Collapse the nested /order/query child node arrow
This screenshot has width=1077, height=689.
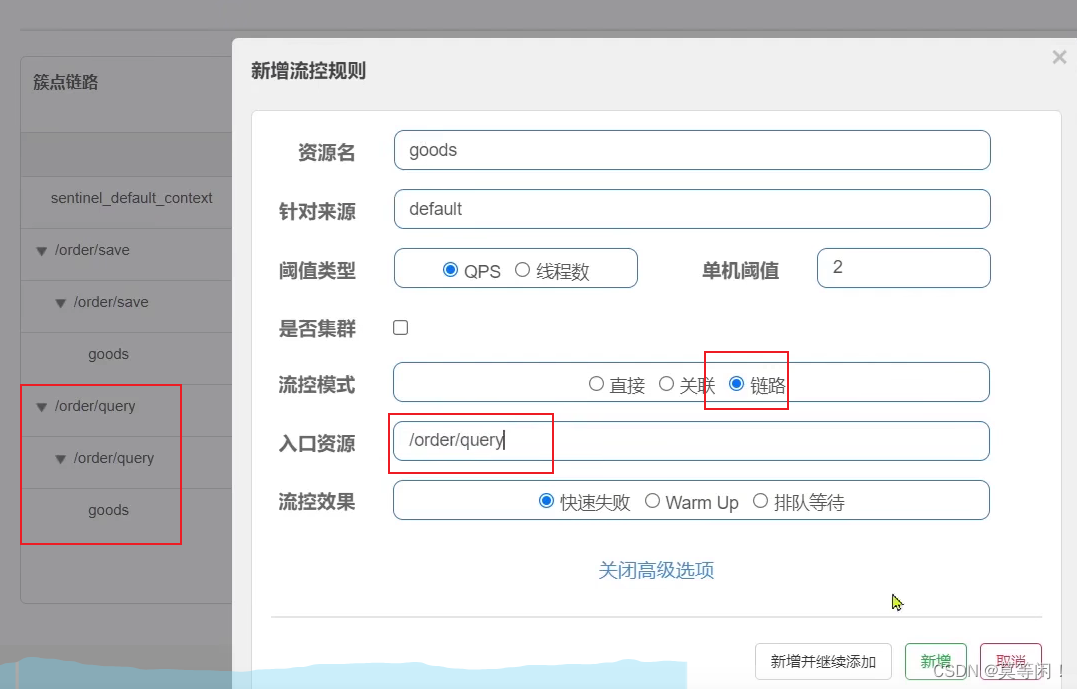(60, 460)
